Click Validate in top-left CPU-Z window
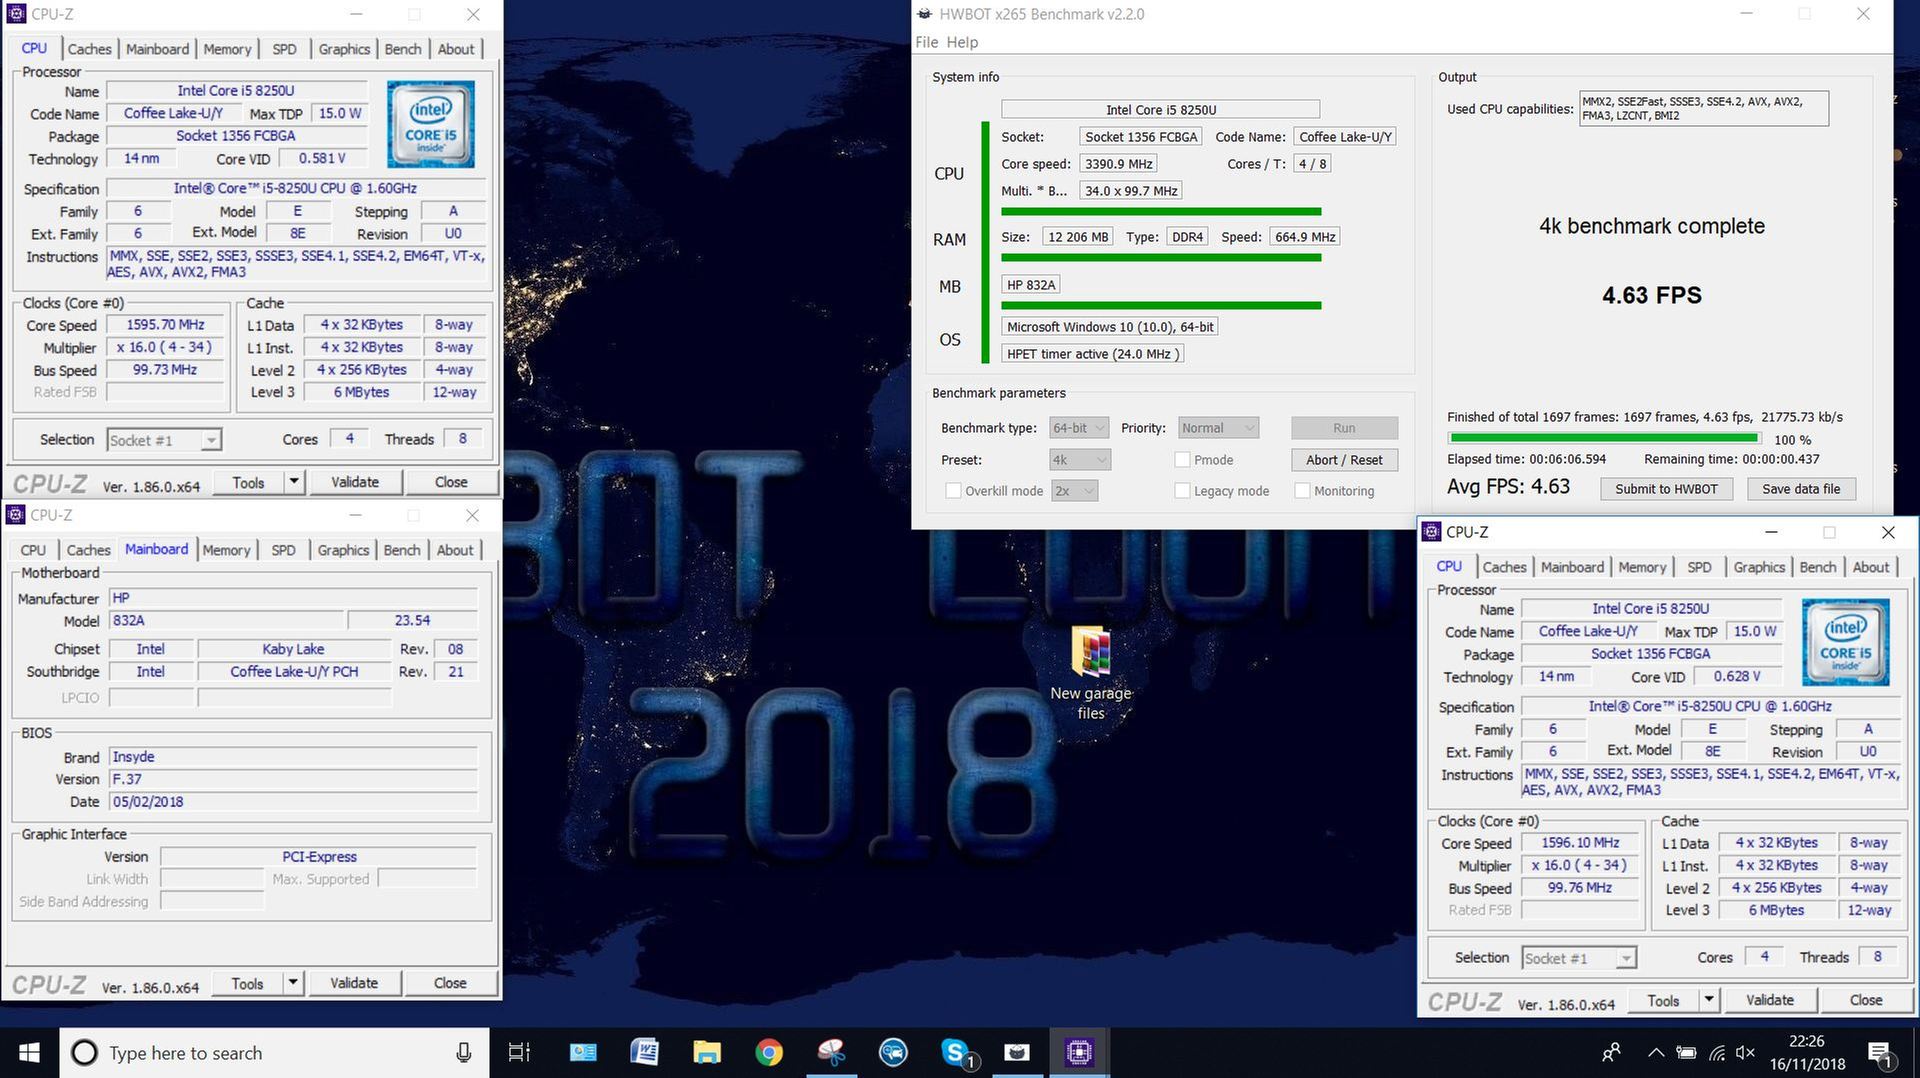1920x1078 pixels. coord(355,482)
